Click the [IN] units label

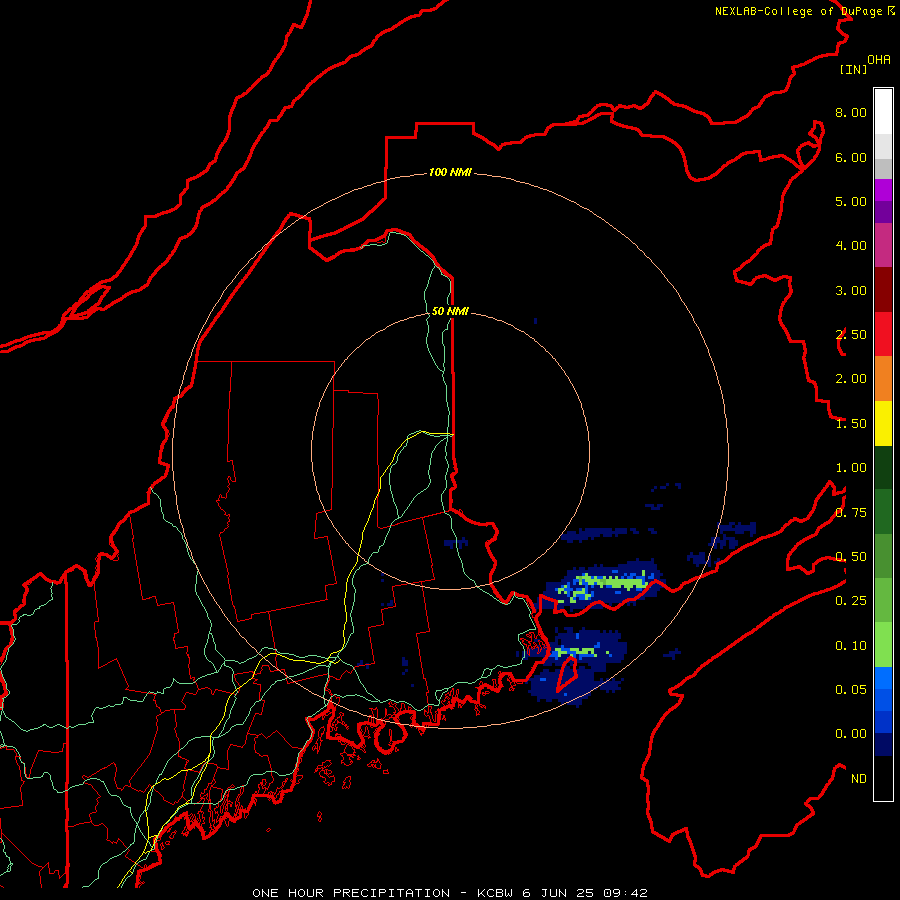[853, 69]
